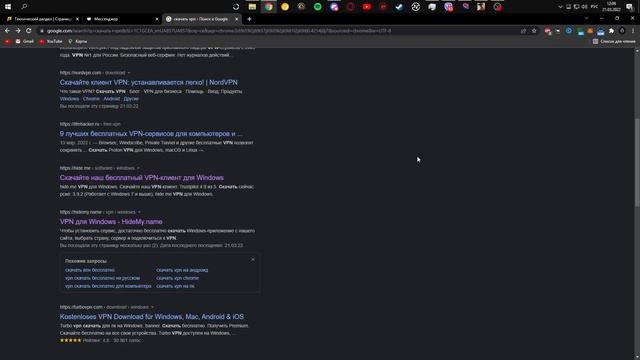Image resolution: width=640 pixels, height=360 pixels.
Task: Show hidden system tray icons
Action: [x=560, y=7]
